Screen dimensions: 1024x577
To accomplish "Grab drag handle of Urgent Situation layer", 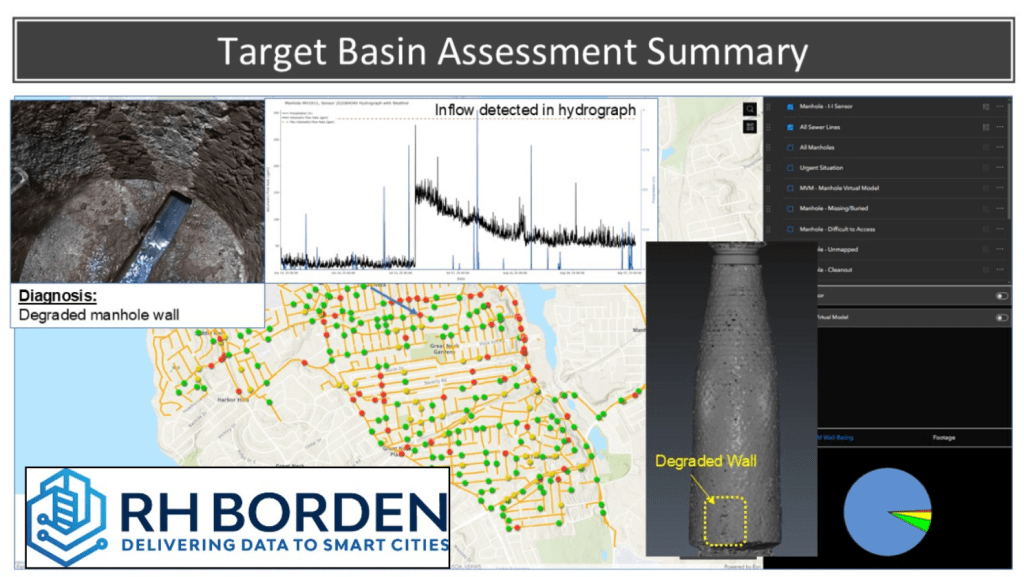I will point(769,168).
